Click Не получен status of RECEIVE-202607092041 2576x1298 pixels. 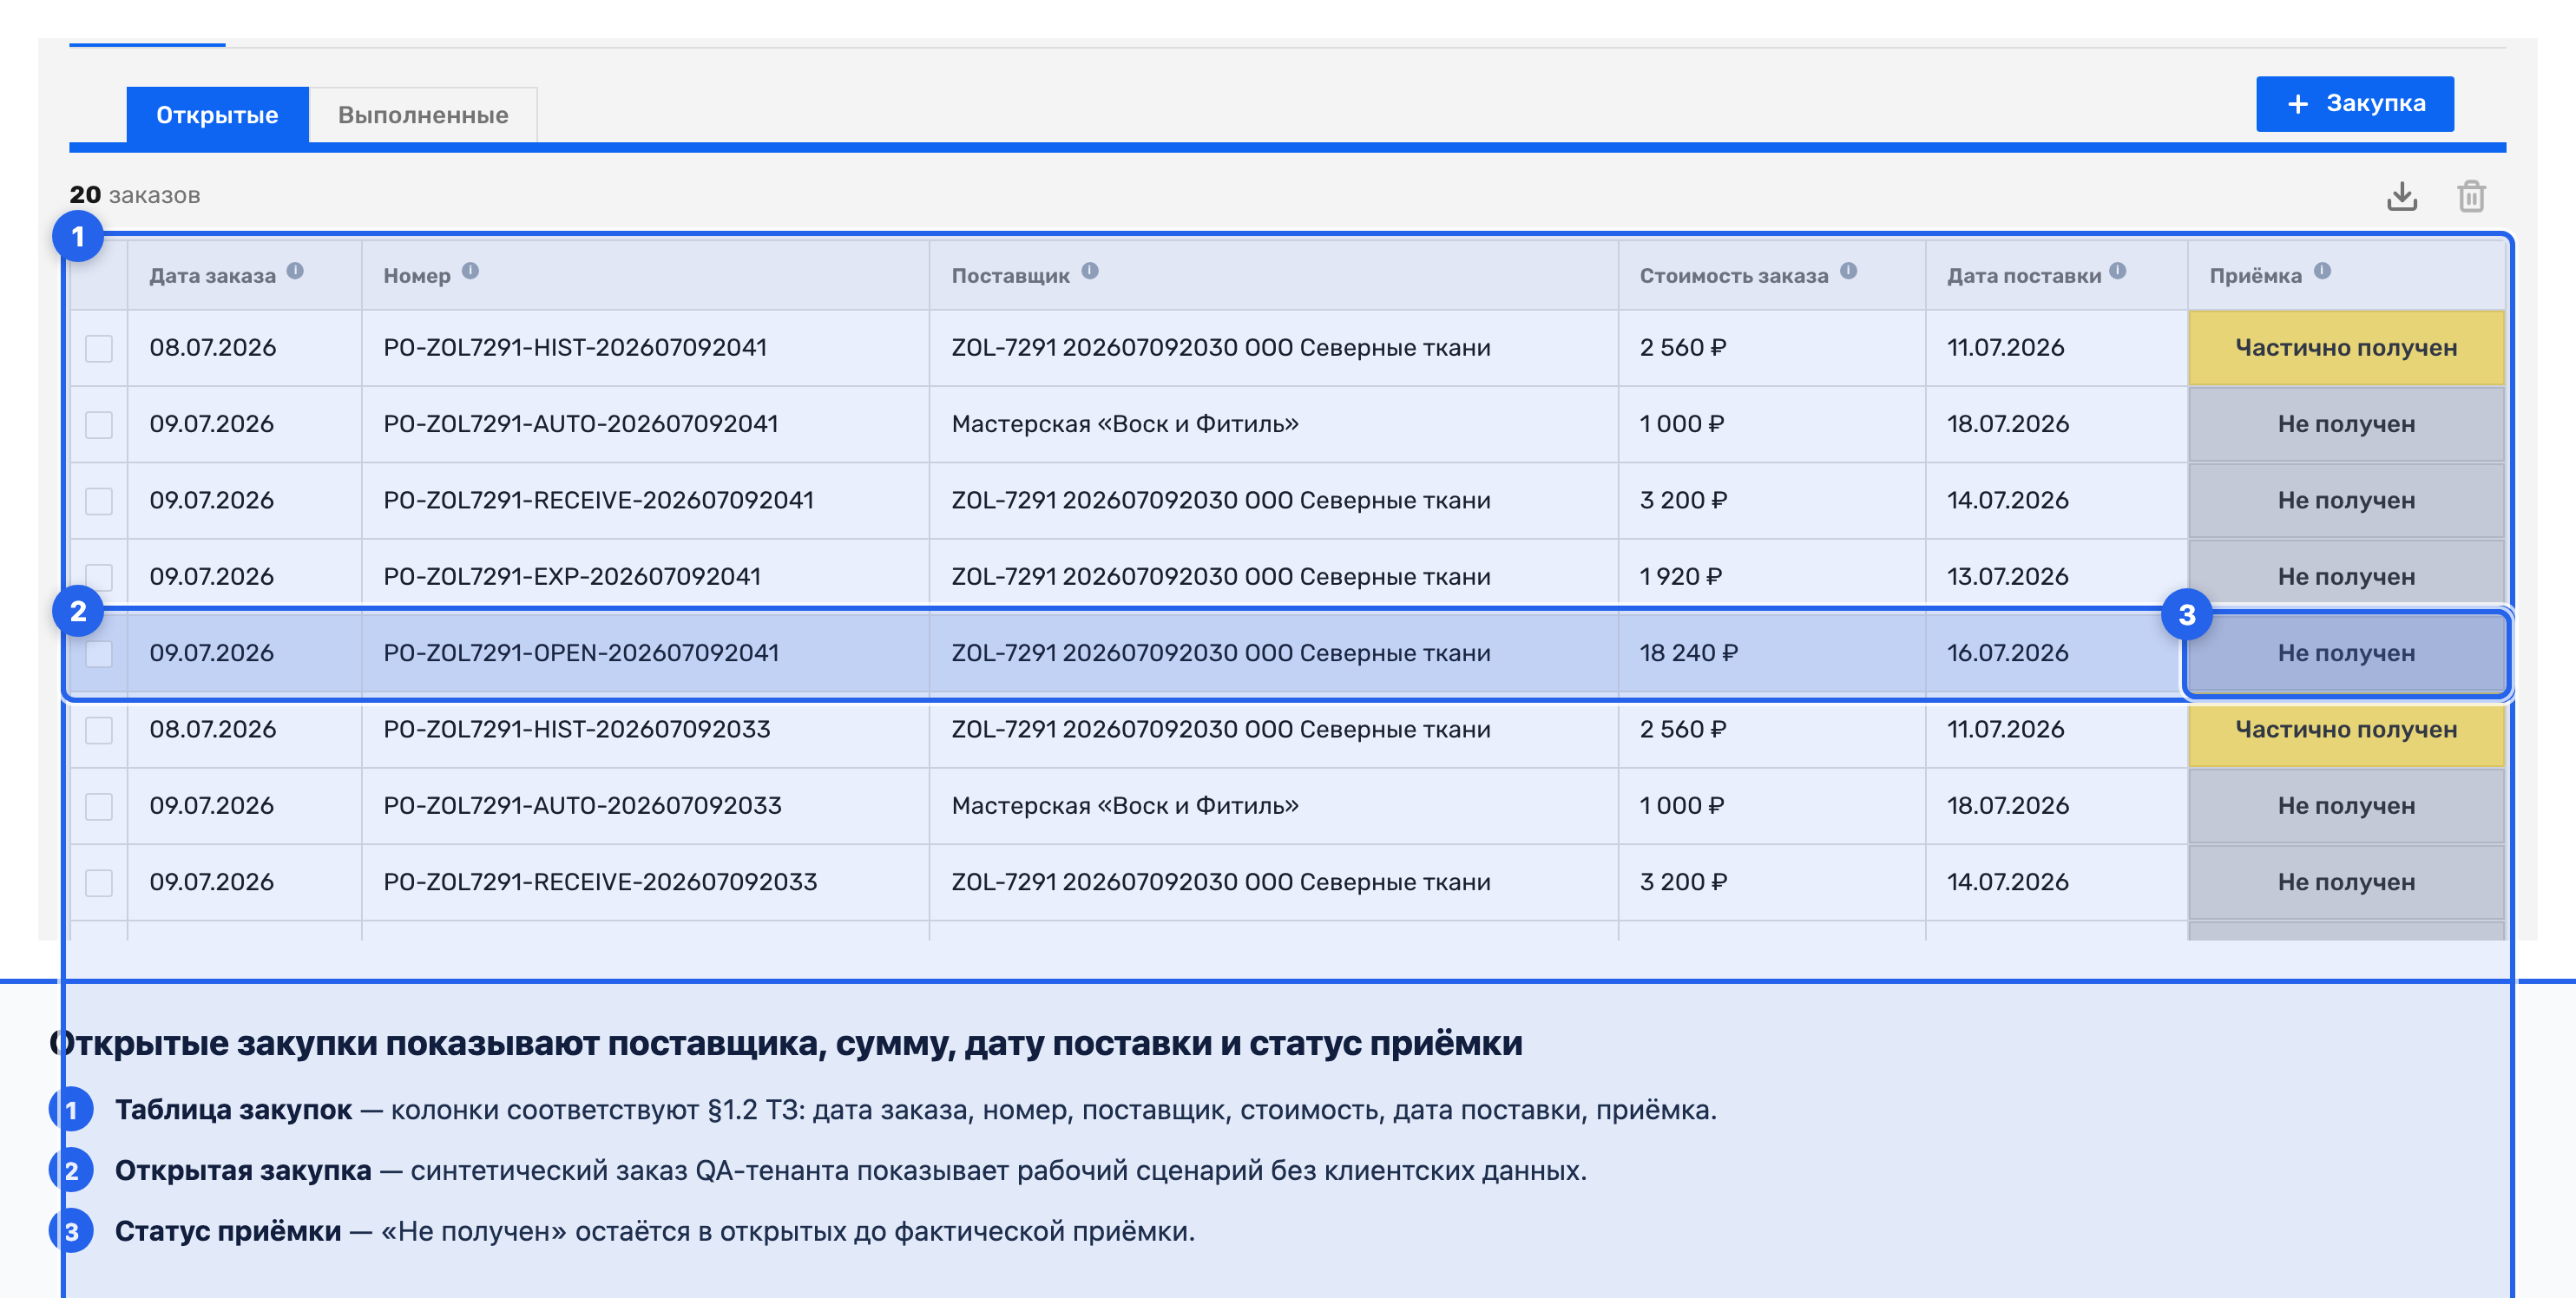click(2345, 500)
